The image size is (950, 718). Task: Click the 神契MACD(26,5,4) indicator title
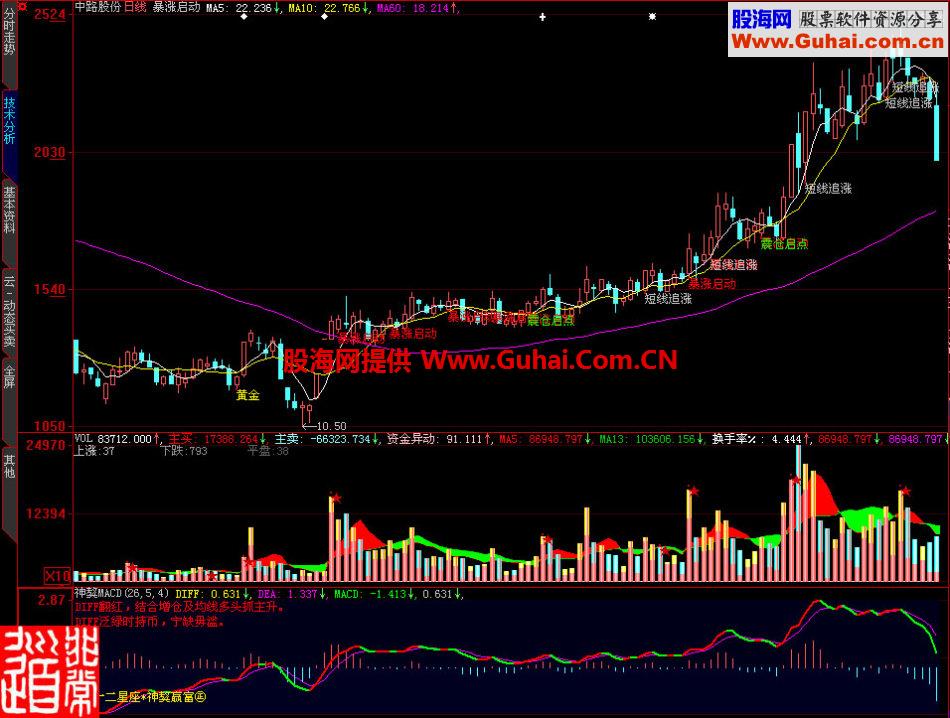pyautogui.click(x=121, y=594)
